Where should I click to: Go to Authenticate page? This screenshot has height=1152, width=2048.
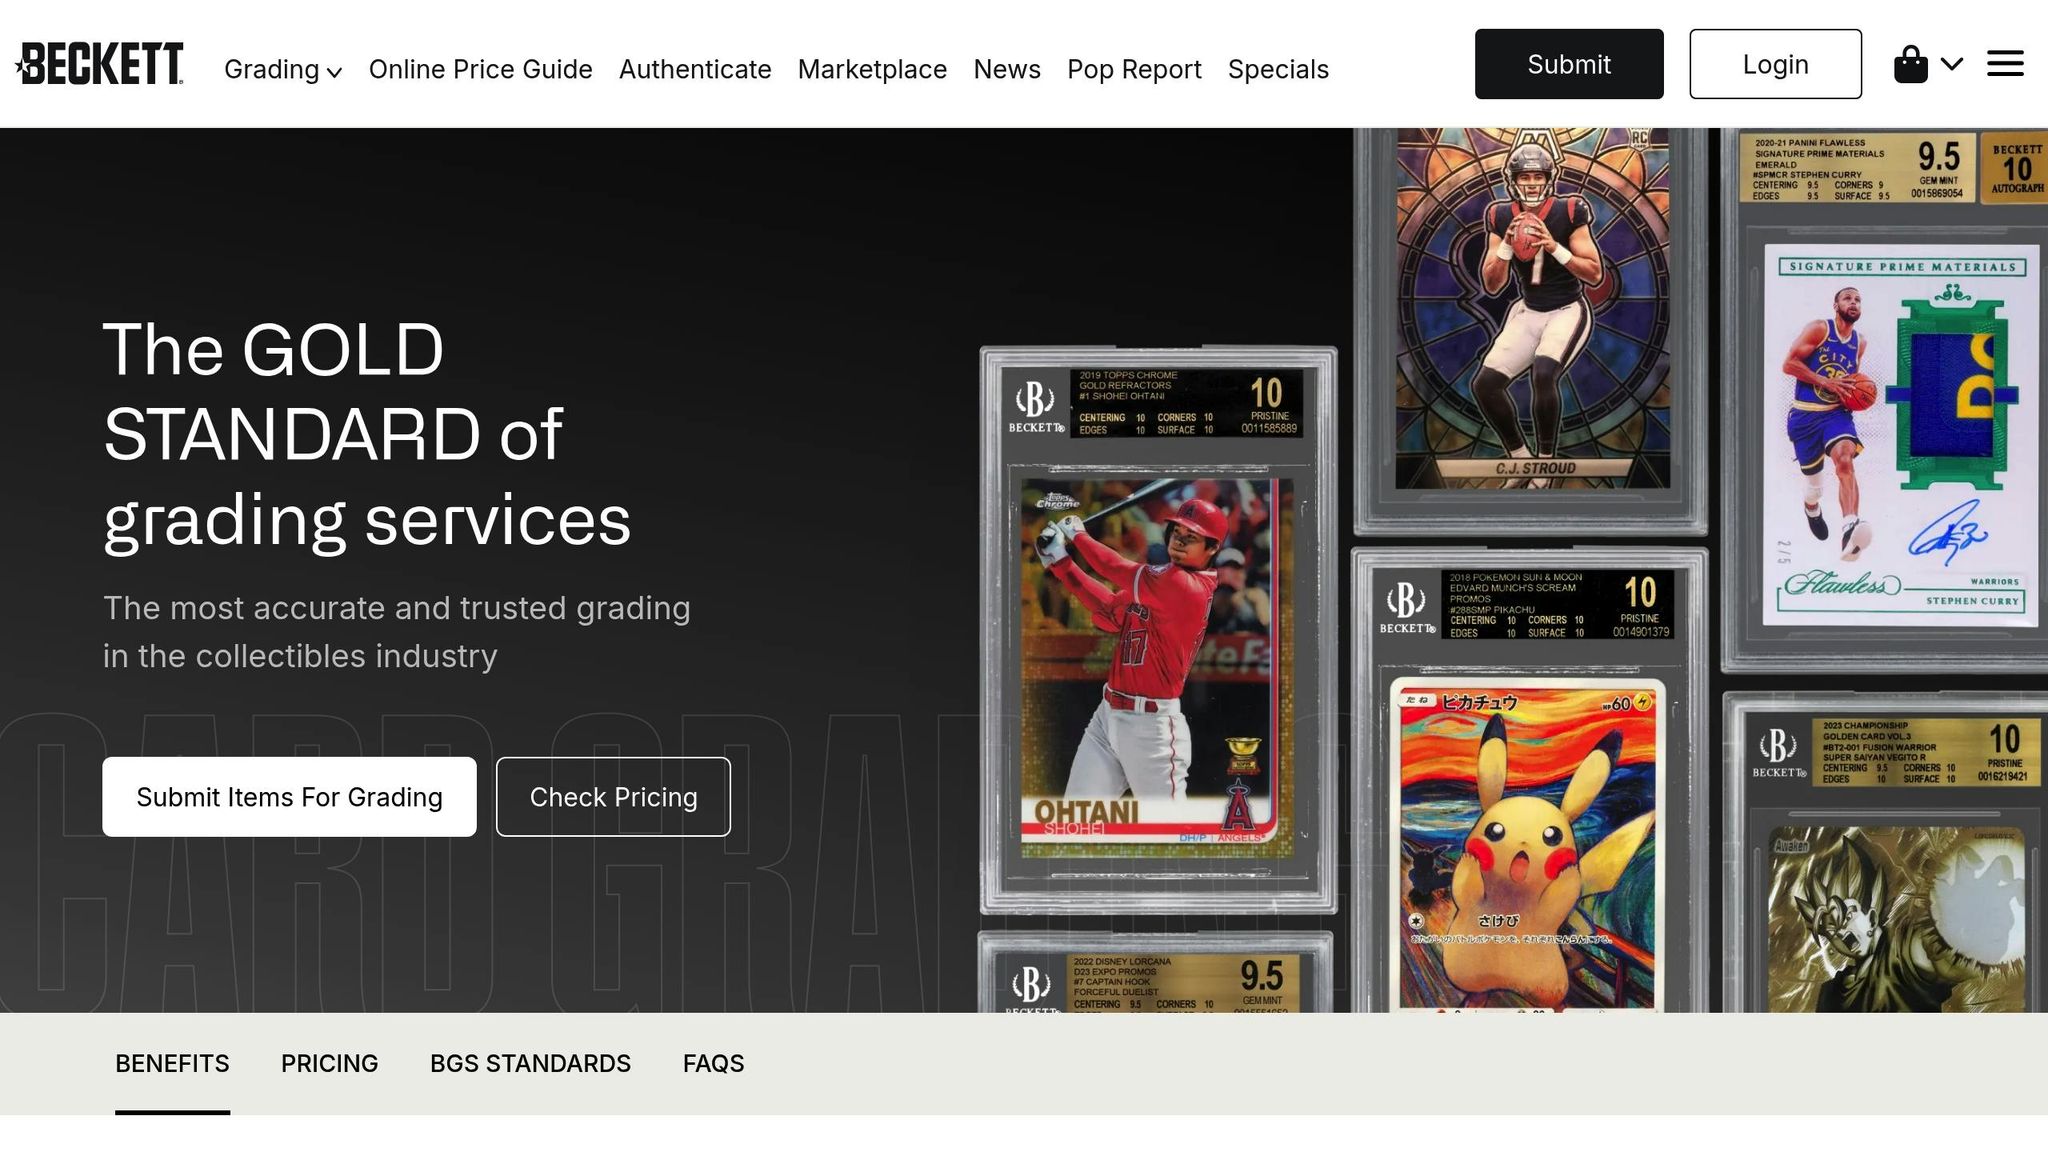(x=695, y=69)
